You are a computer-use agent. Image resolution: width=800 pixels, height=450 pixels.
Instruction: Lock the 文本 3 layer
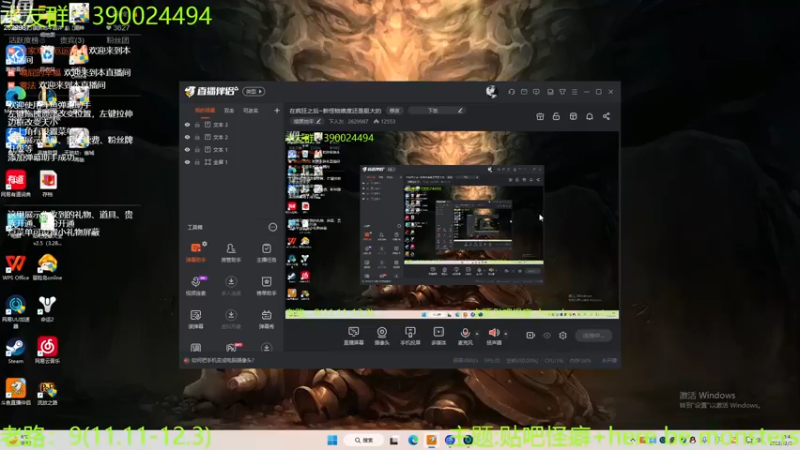[x=197, y=124]
